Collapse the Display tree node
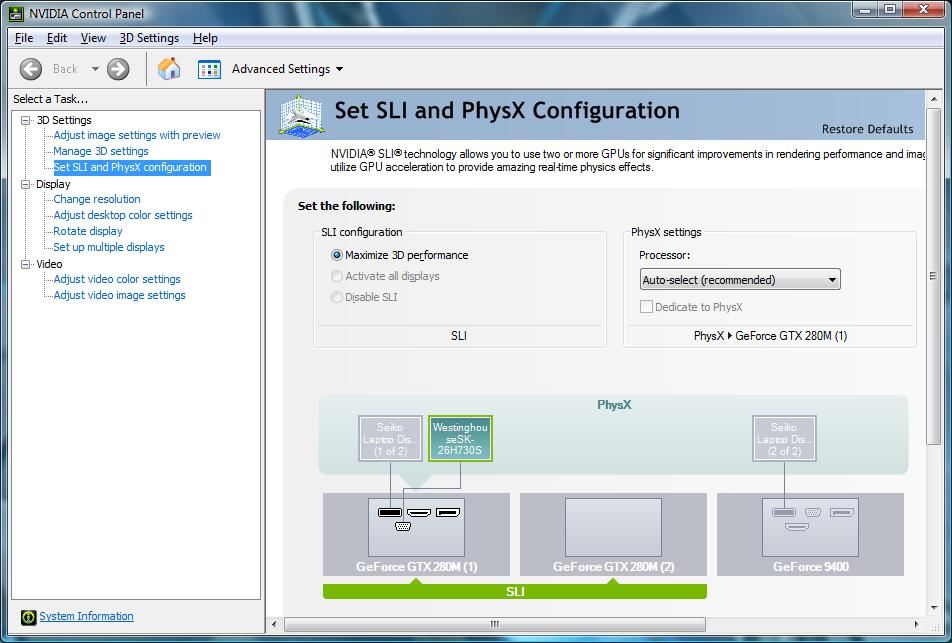Viewport: 952px width, 643px height. 26,184
